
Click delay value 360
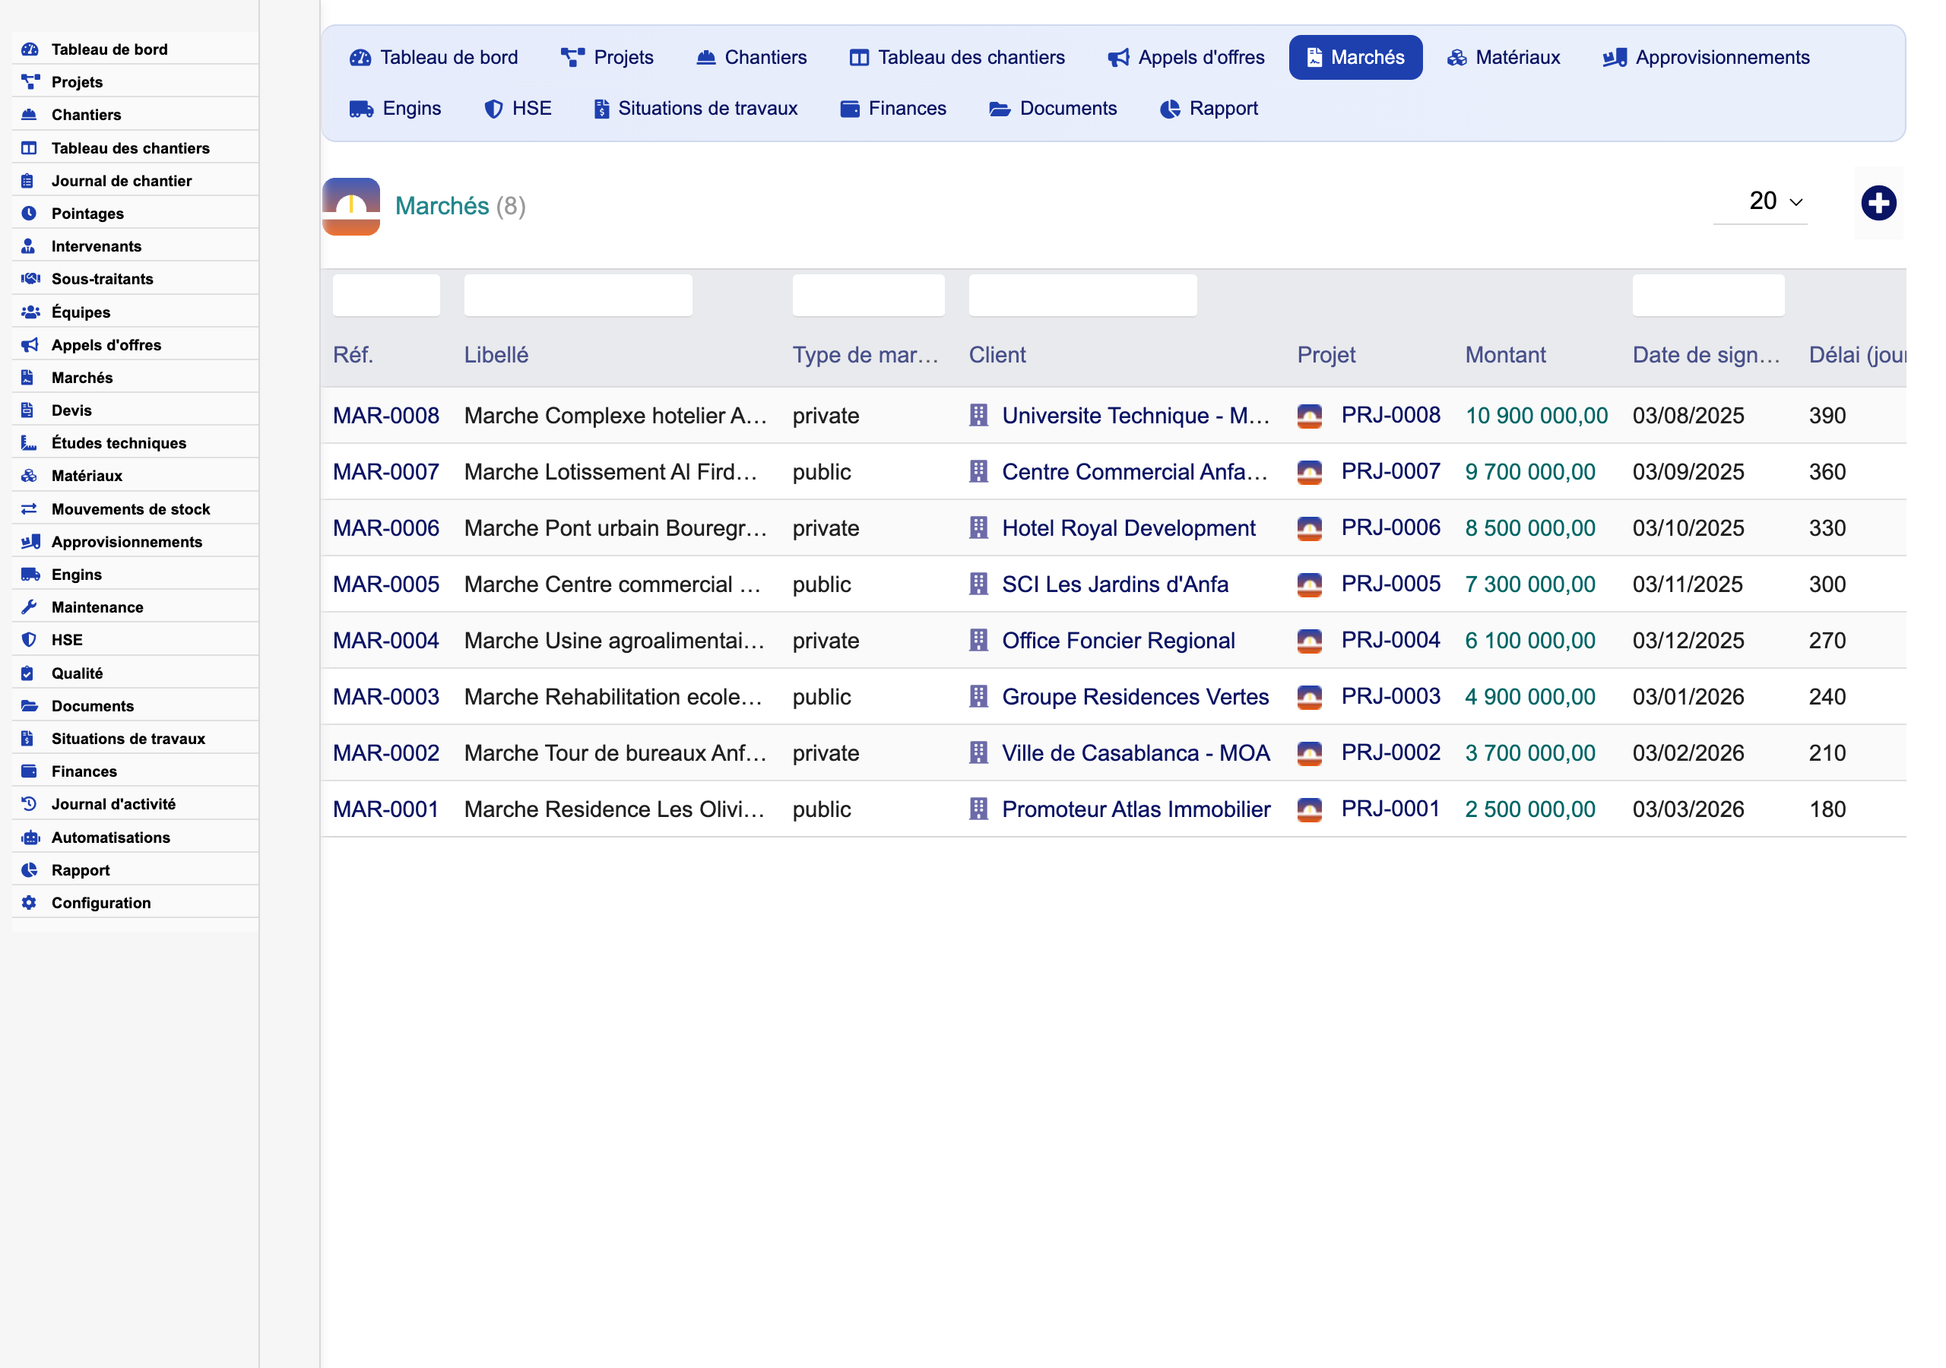point(1827,472)
